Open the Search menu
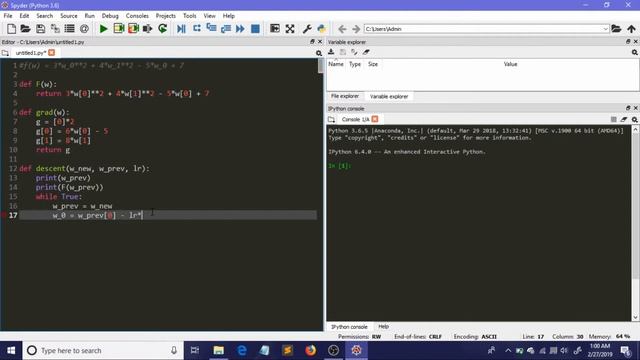 [x=44, y=16]
